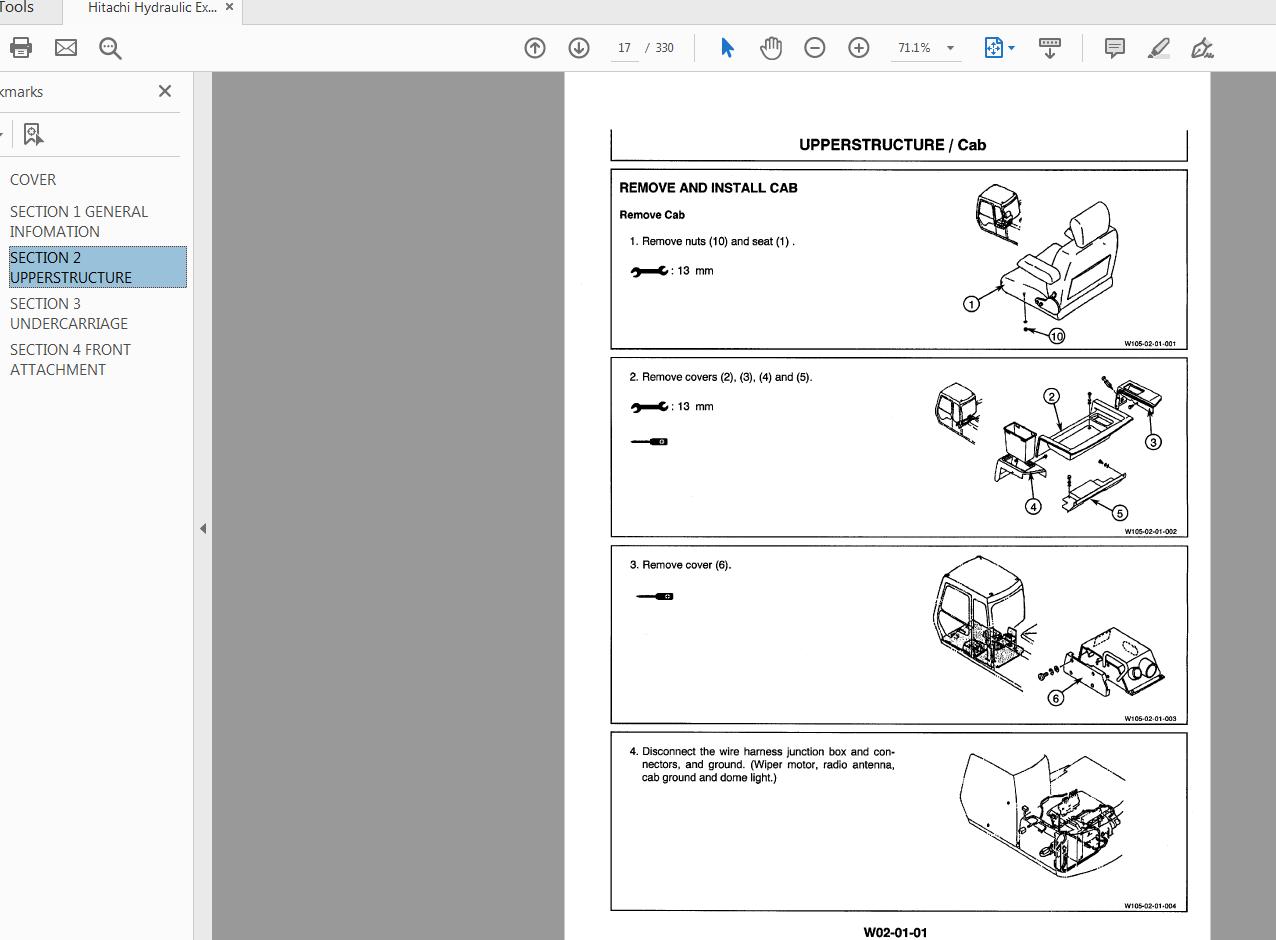Click step 4 Disconnect wire harness paragraph
Image resolution: width=1276 pixels, height=940 pixels.
[x=762, y=764]
